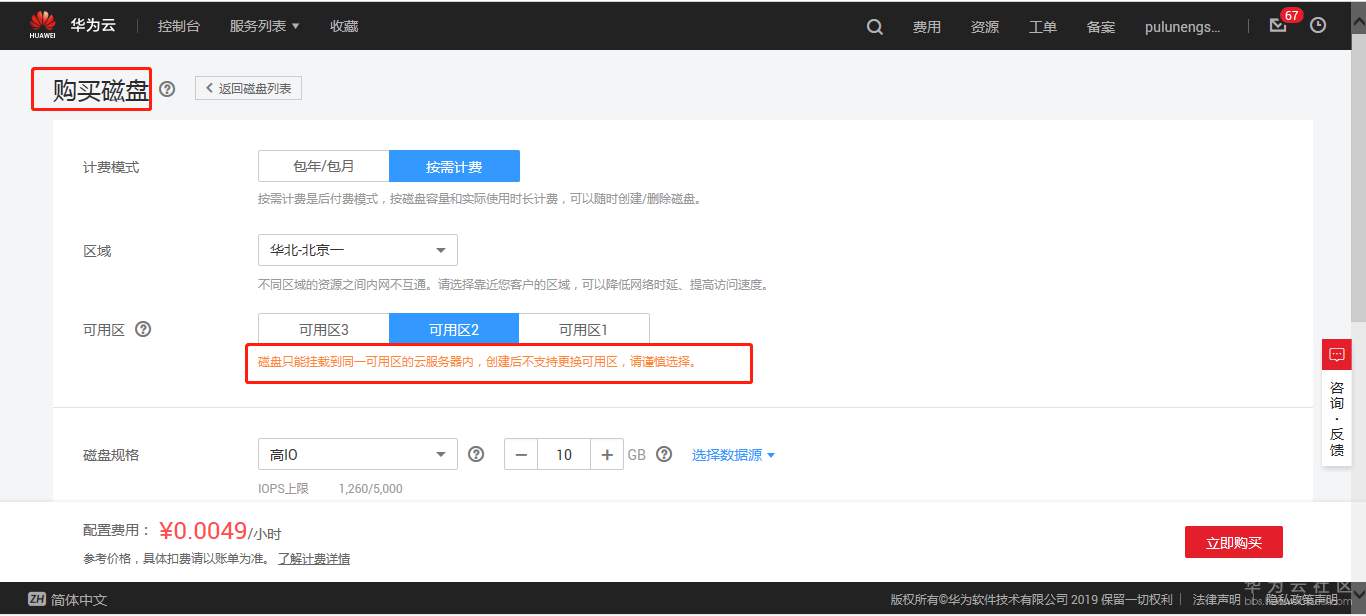Viewport: 1366px width, 616px height.
Task: Open help icon next to 可用区 label
Action: click(143, 329)
